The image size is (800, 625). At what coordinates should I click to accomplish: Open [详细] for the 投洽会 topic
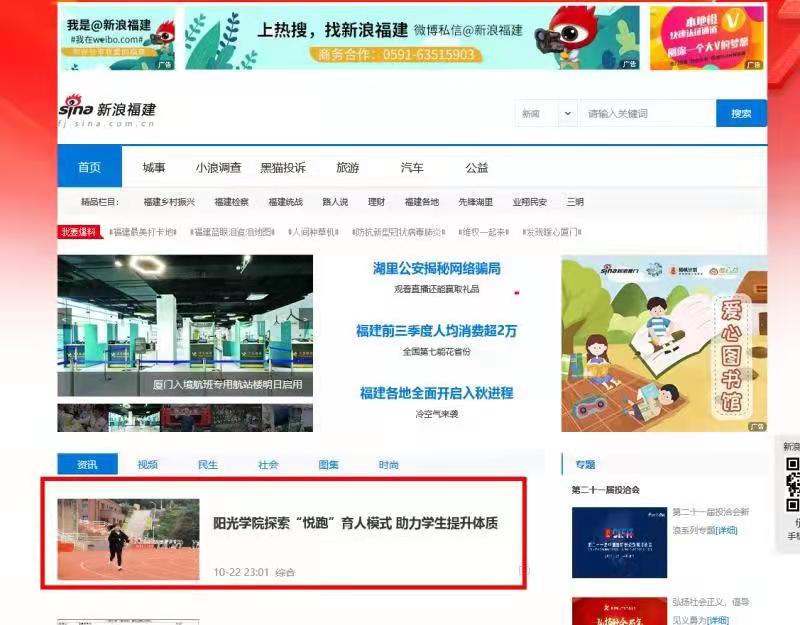(726, 530)
